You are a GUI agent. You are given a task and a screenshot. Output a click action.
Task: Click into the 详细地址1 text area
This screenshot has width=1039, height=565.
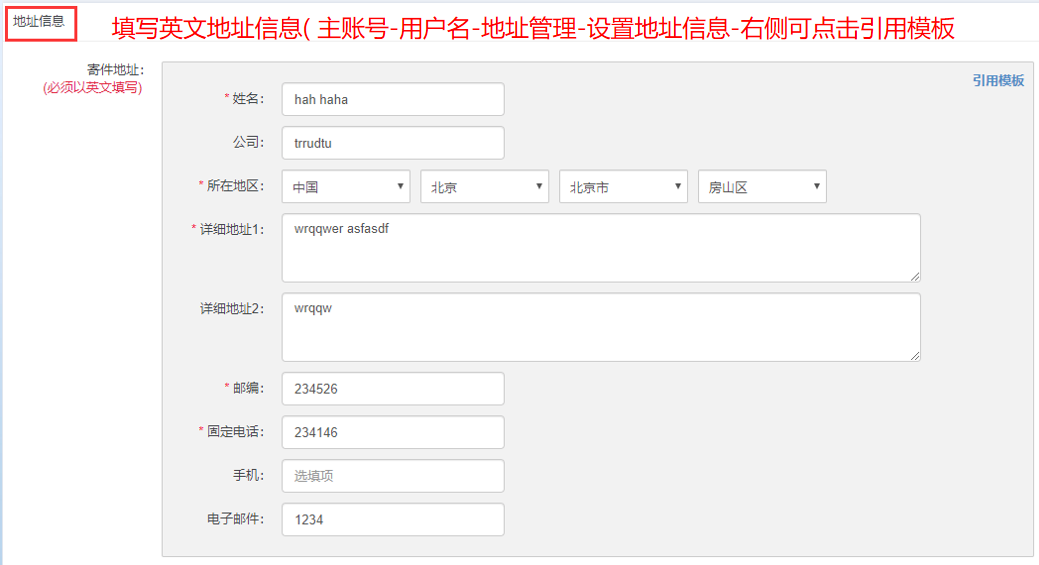601,248
